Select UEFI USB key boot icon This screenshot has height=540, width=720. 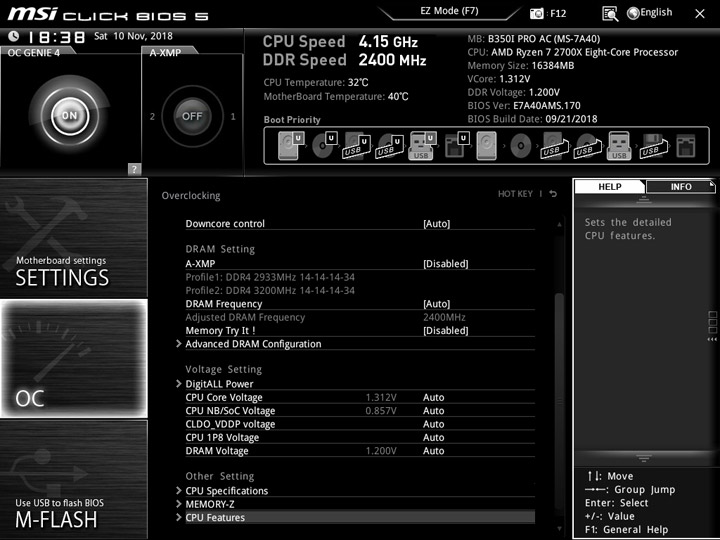pyautogui.click(x=422, y=146)
